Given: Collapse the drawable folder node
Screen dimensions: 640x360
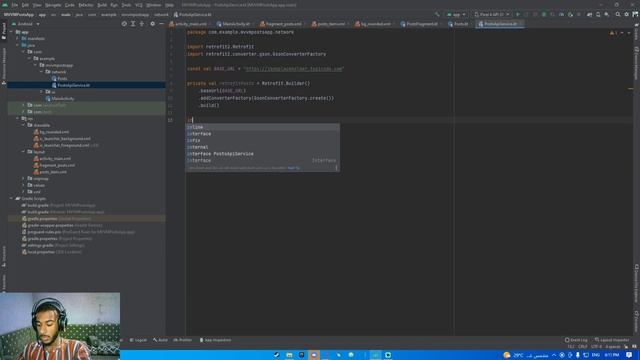Looking at the screenshot, I should point(23,125).
